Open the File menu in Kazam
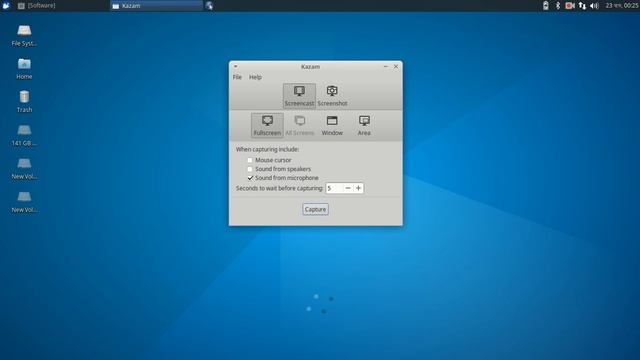 tap(237, 77)
